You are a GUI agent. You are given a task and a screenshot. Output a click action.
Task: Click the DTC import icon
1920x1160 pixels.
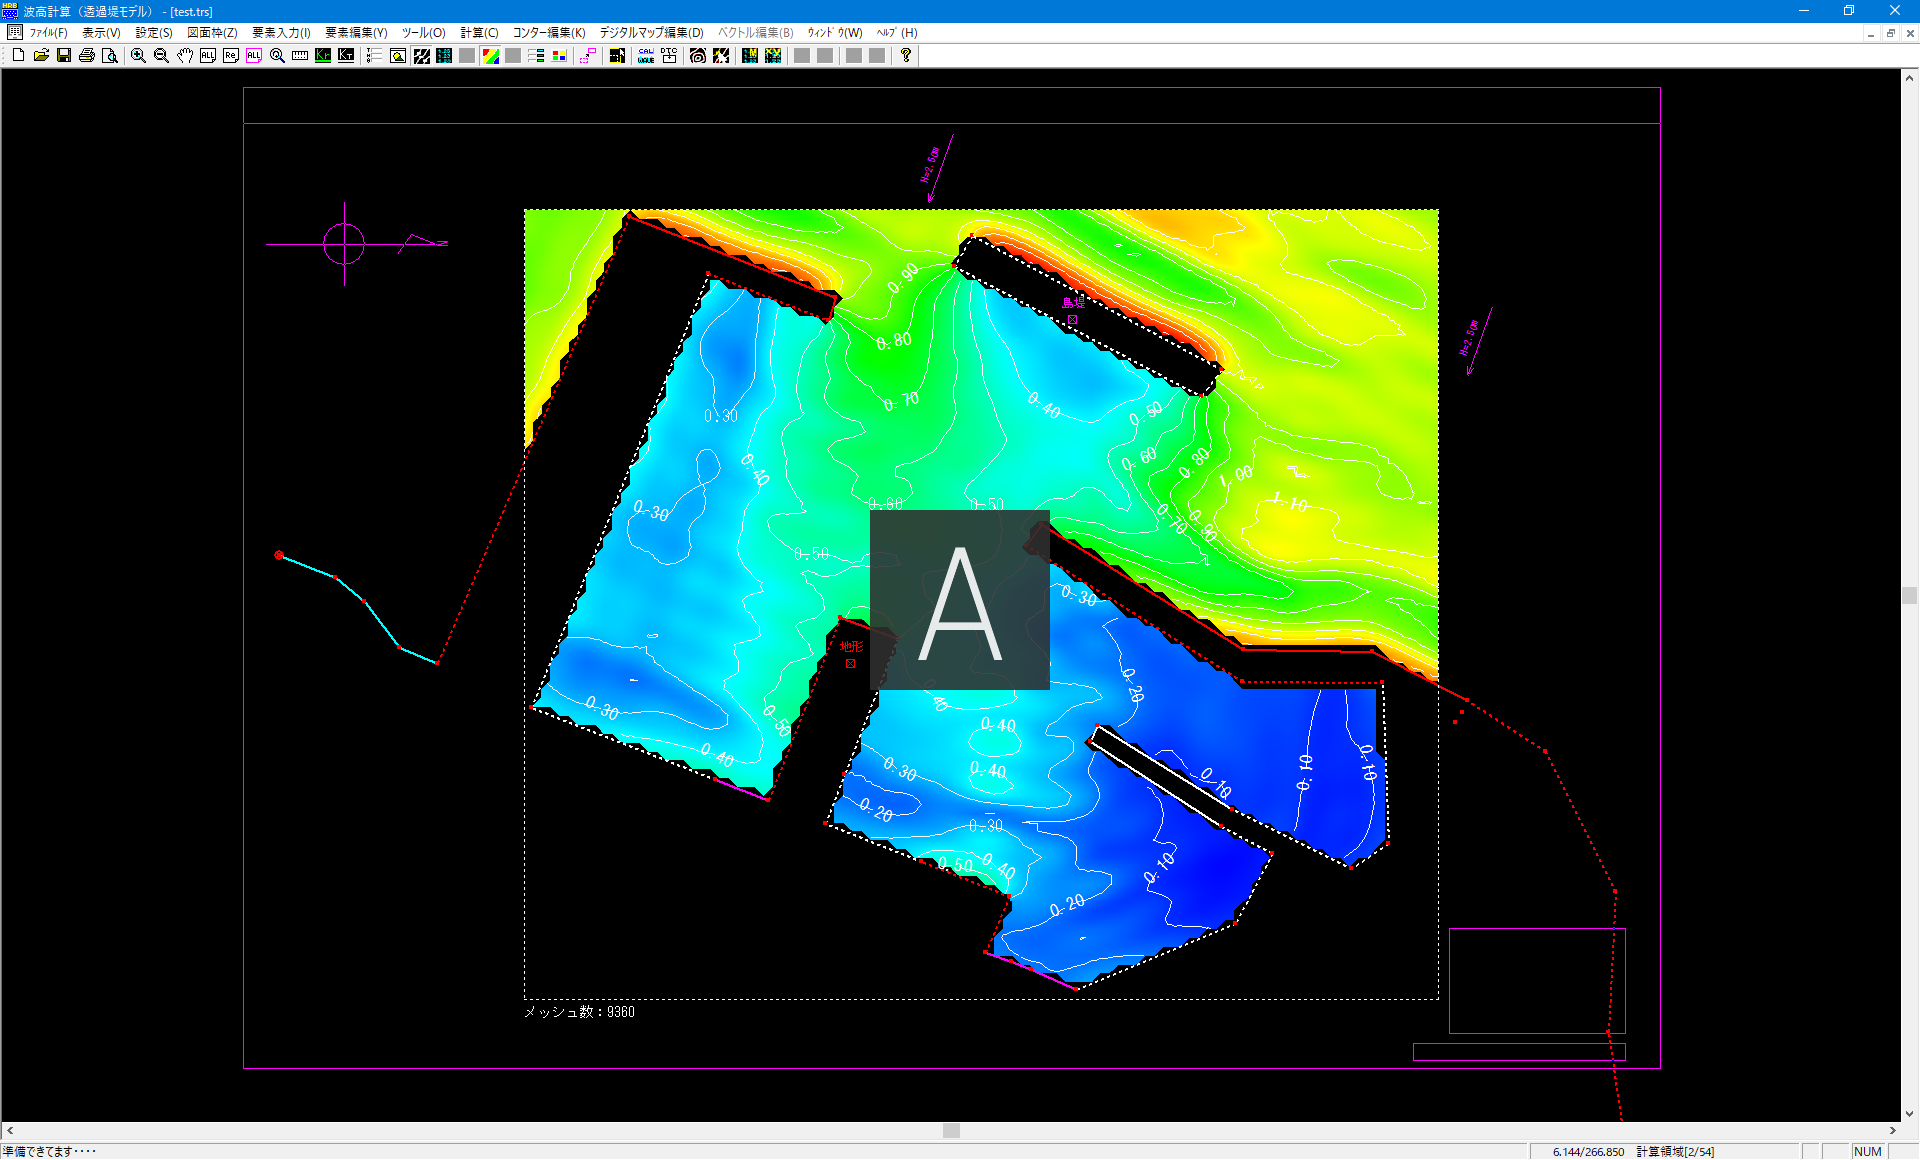[x=669, y=56]
